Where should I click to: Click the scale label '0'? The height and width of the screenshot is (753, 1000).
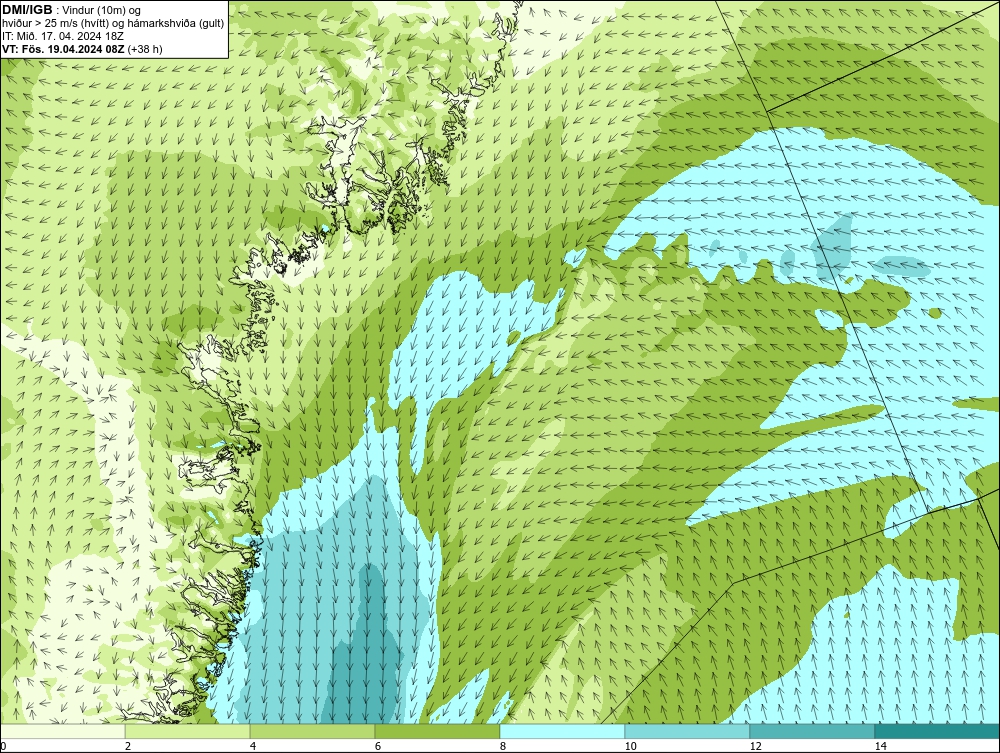click(3, 746)
